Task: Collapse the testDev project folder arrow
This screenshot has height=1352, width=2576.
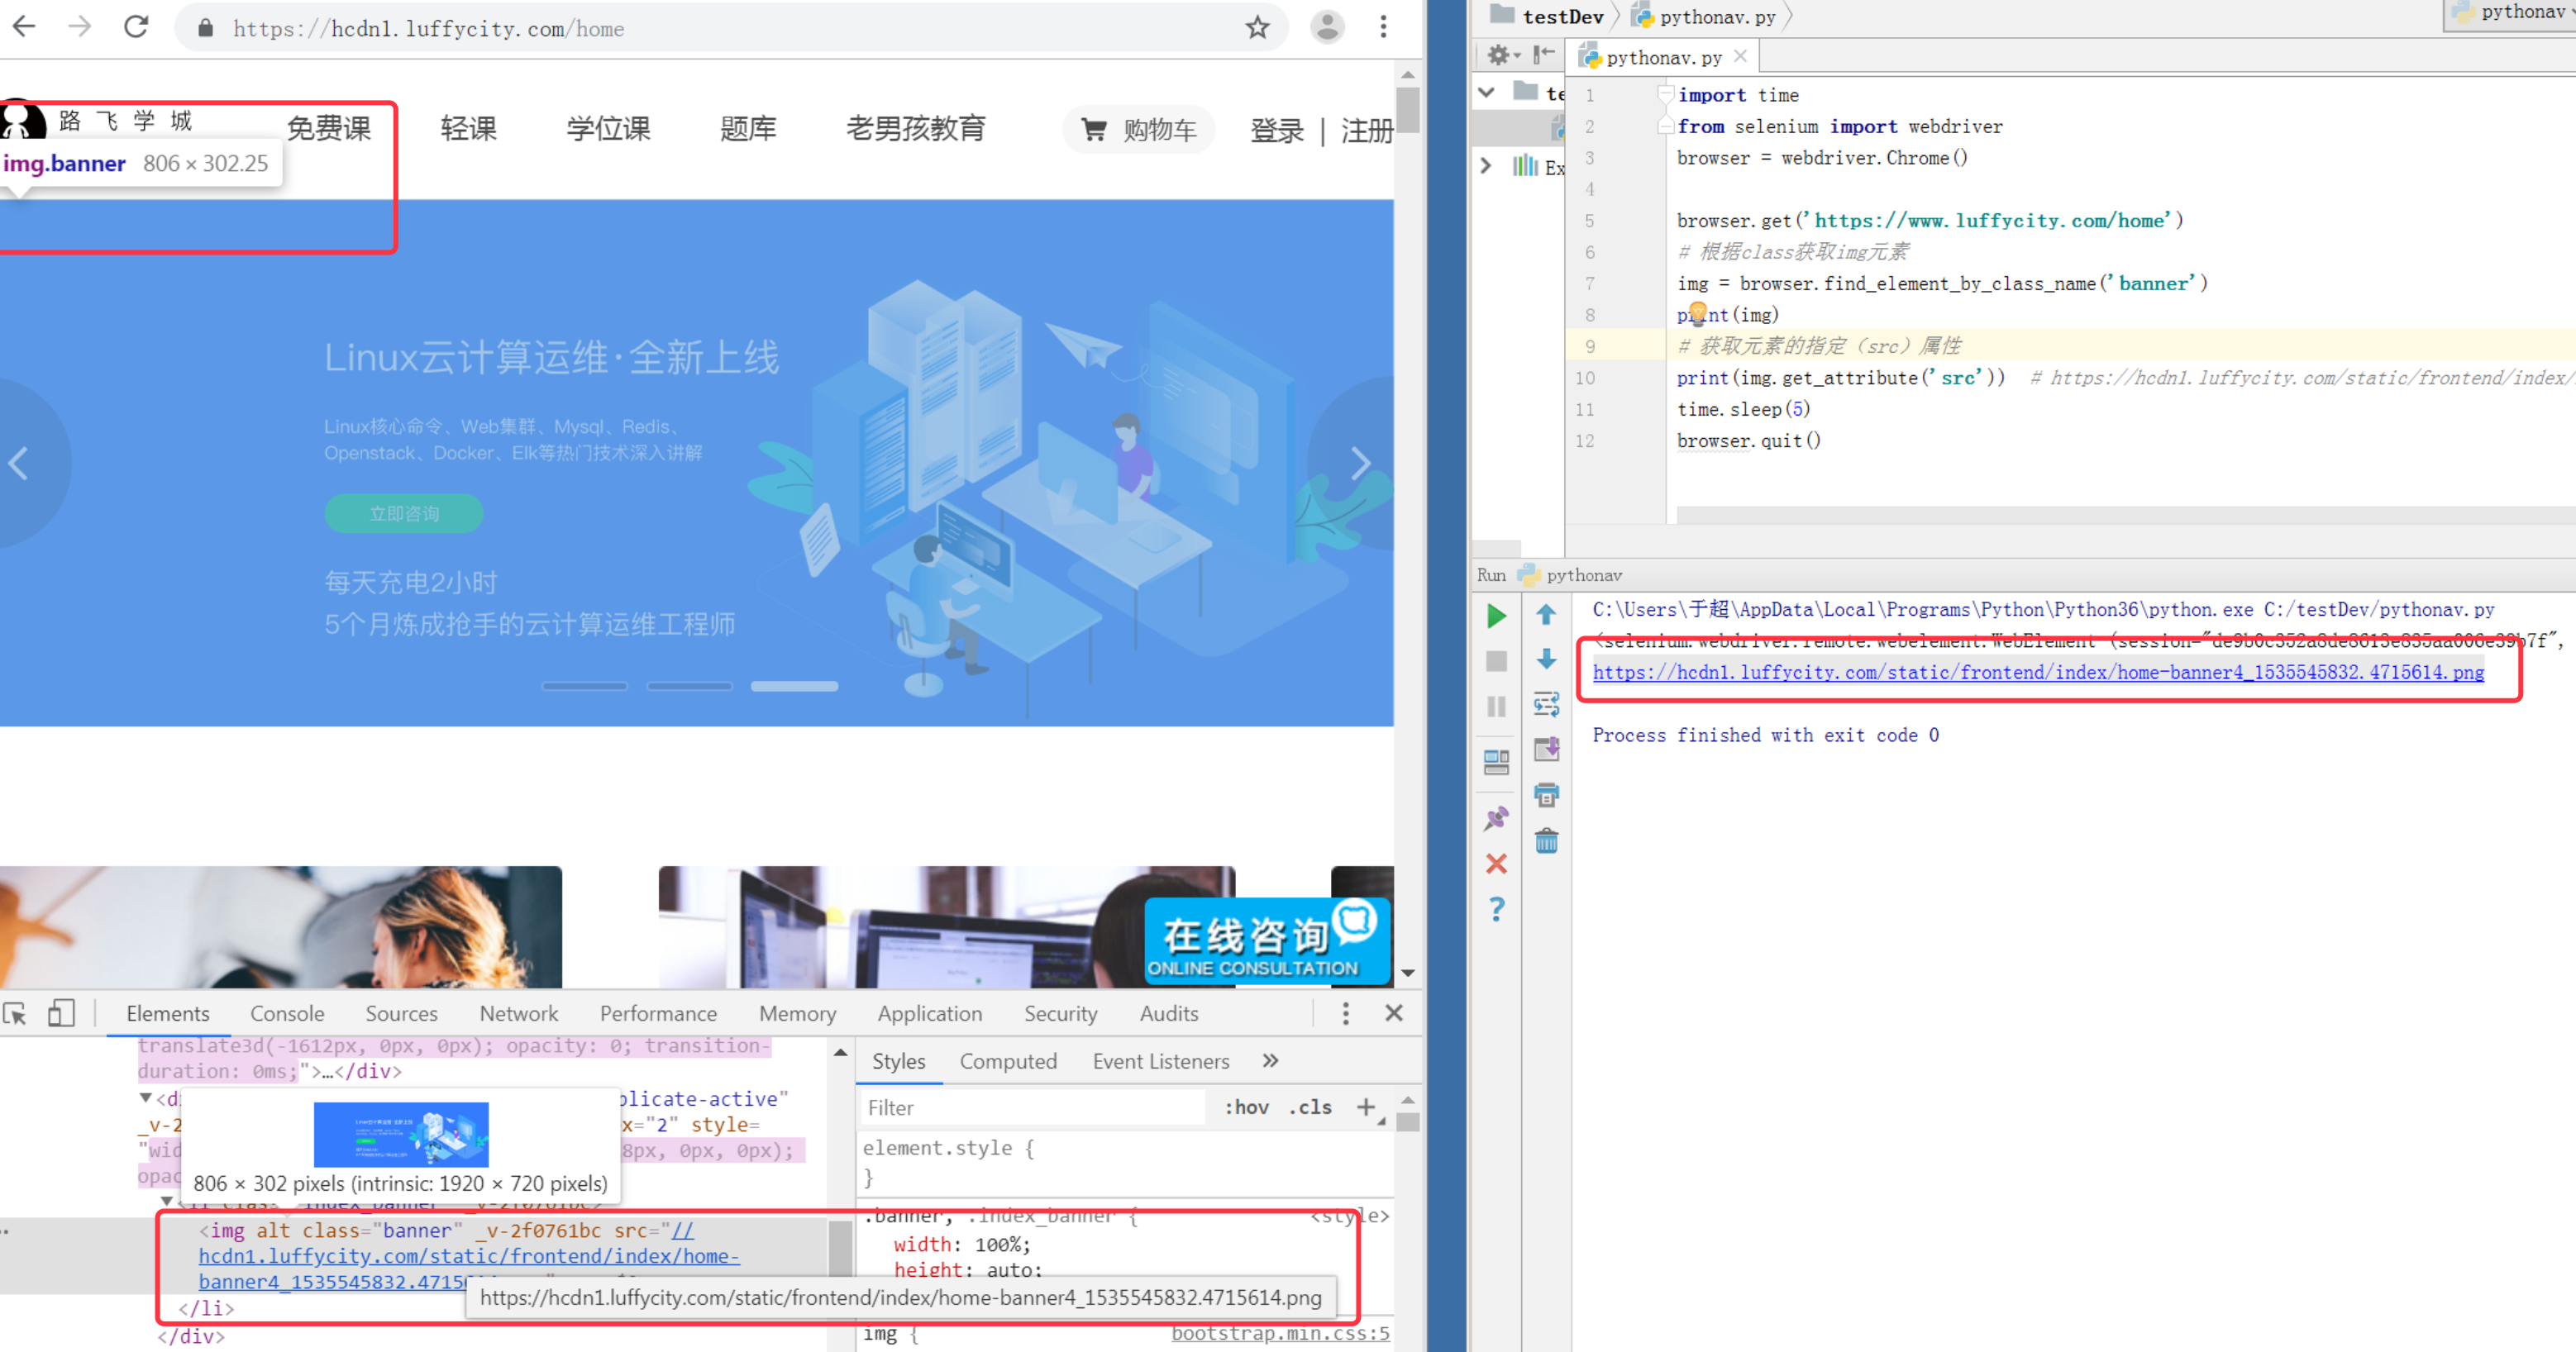Action: 1486,92
